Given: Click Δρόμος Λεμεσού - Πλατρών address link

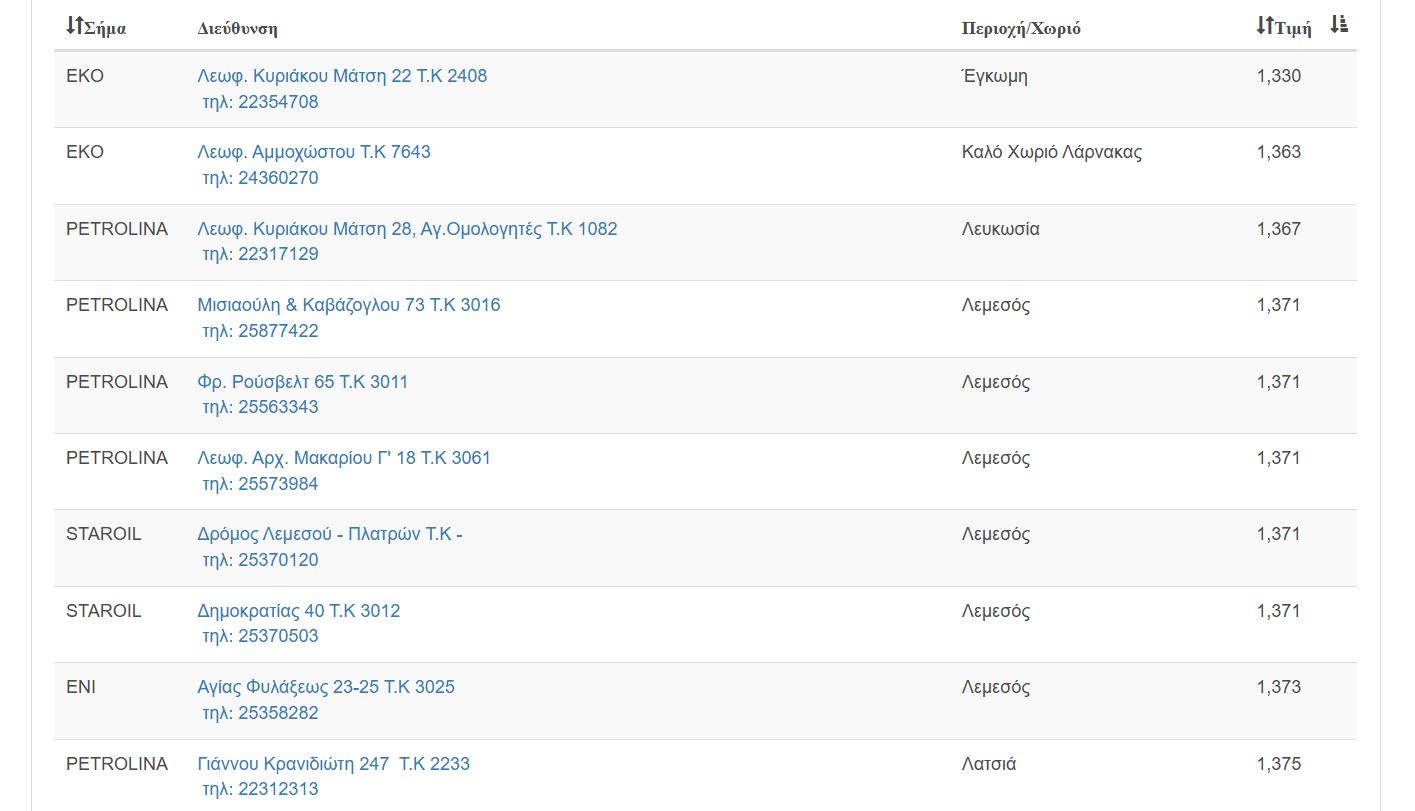Looking at the screenshot, I should (330, 534).
